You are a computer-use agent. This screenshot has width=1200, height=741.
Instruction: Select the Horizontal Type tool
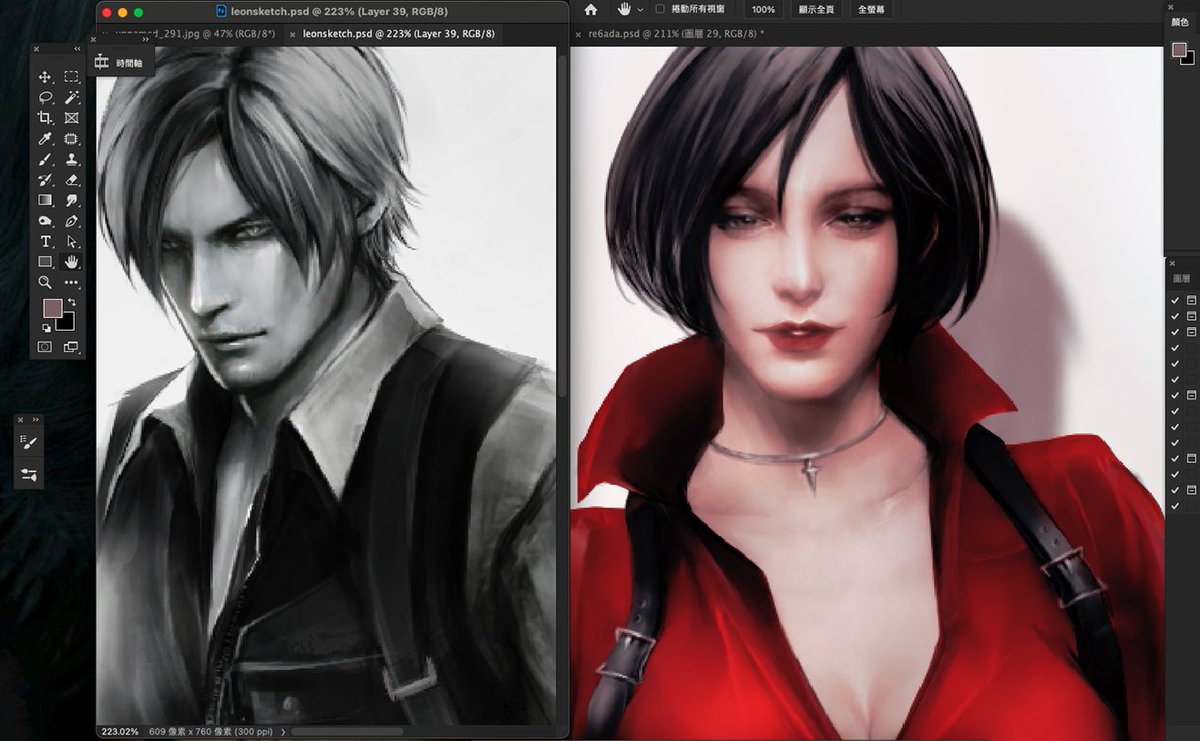[45, 242]
